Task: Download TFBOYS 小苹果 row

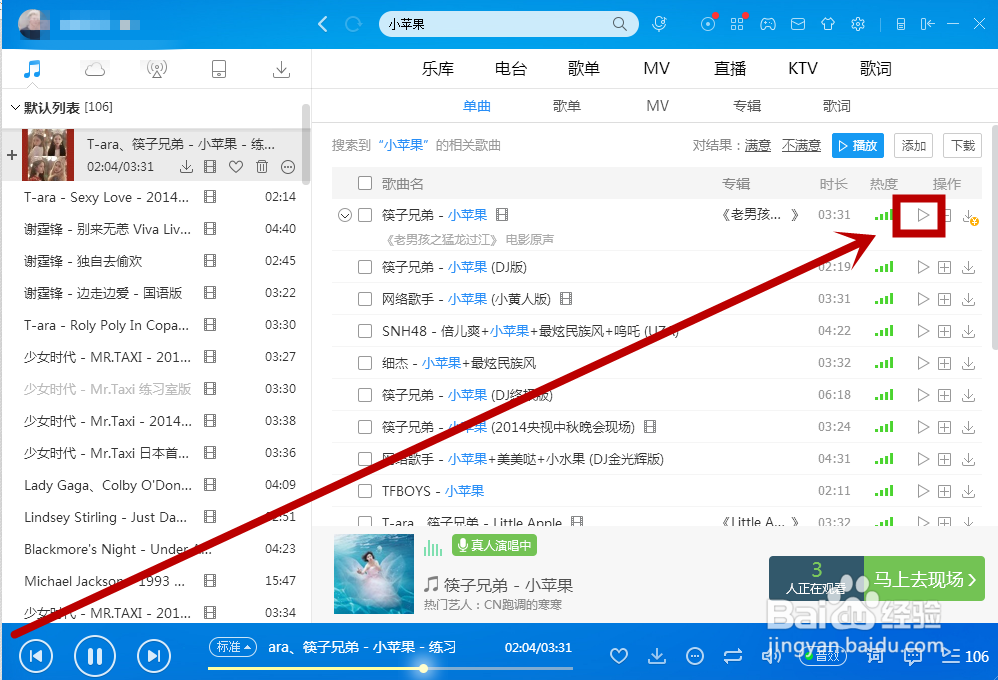Action: pyautogui.click(x=968, y=491)
